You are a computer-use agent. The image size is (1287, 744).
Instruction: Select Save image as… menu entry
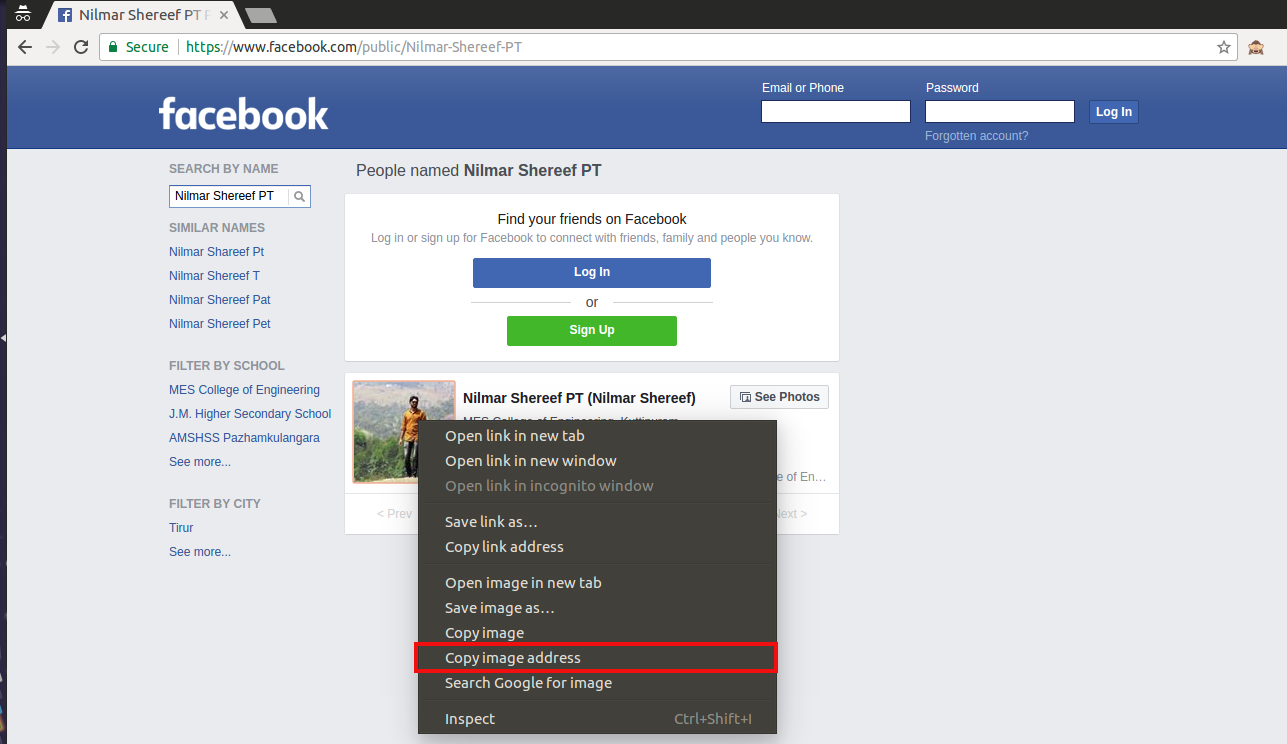(x=597, y=608)
